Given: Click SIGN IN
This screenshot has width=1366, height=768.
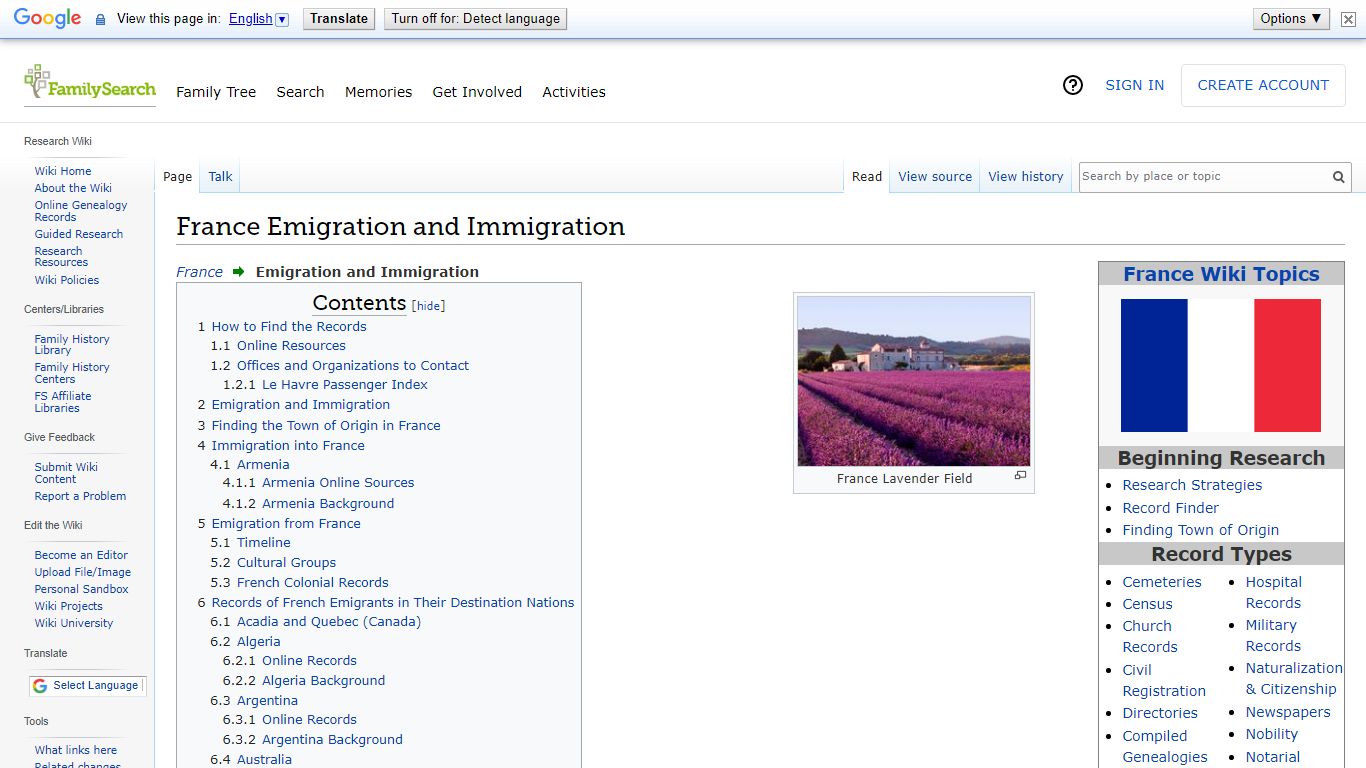Looking at the screenshot, I should [x=1134, y=86].
